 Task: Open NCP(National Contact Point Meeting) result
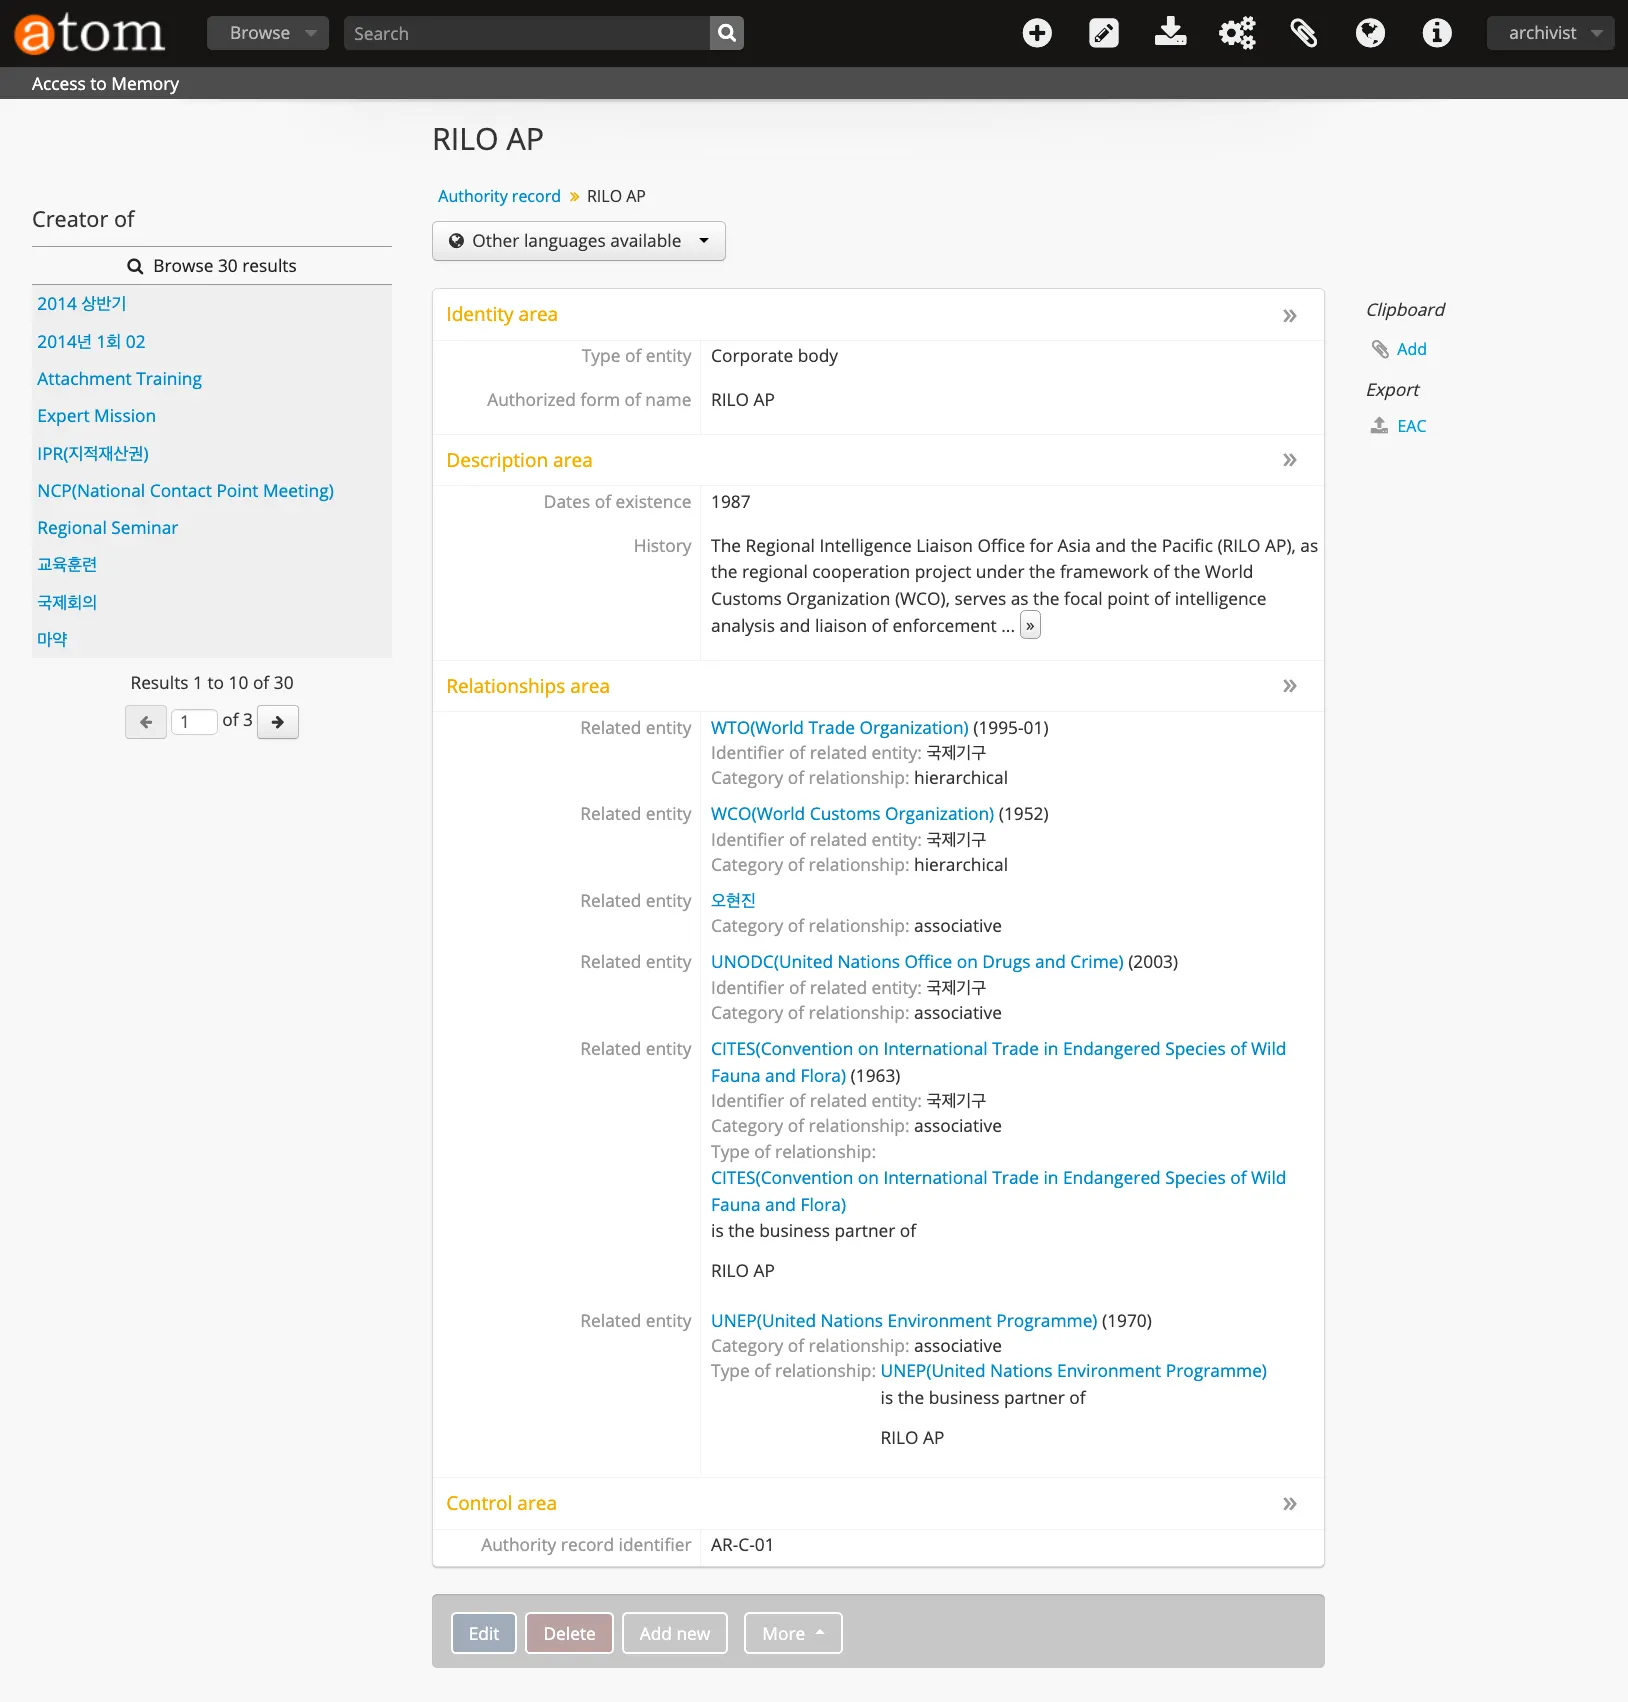[185, 491]
